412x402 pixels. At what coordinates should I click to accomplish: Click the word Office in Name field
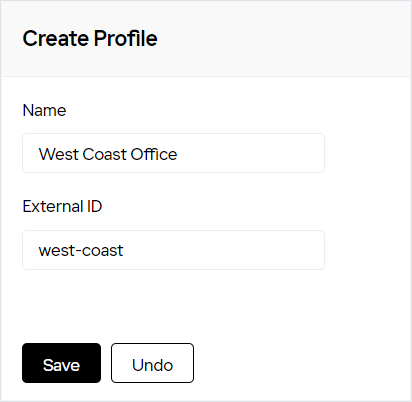tap(154, 154)
